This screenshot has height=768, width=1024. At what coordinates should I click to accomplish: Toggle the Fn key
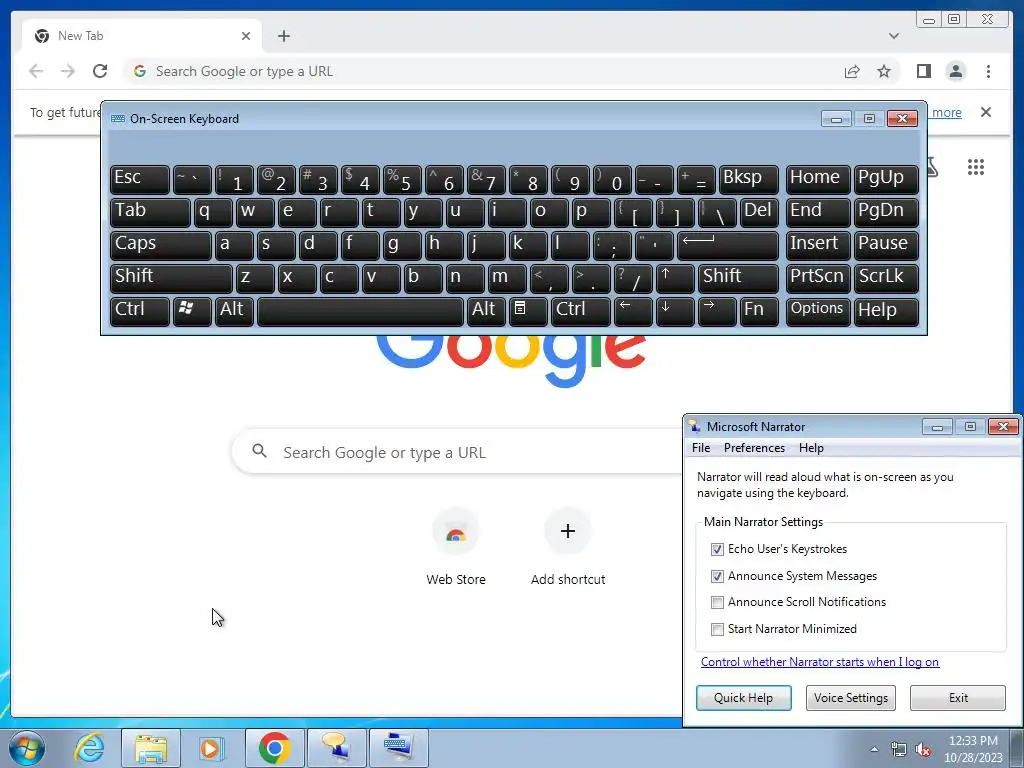pyautogui.click(x=759, y=311)
